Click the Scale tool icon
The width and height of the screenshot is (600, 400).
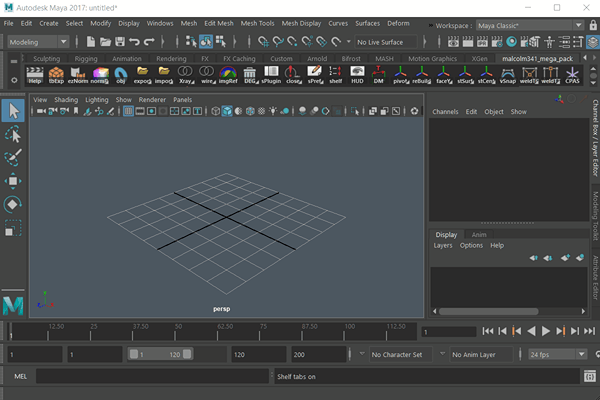13,228
